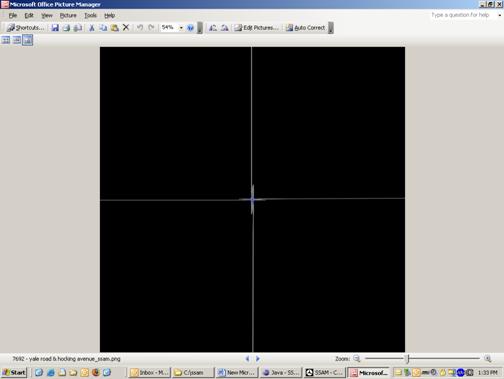Click the Save disk icon

pos(55,28)
